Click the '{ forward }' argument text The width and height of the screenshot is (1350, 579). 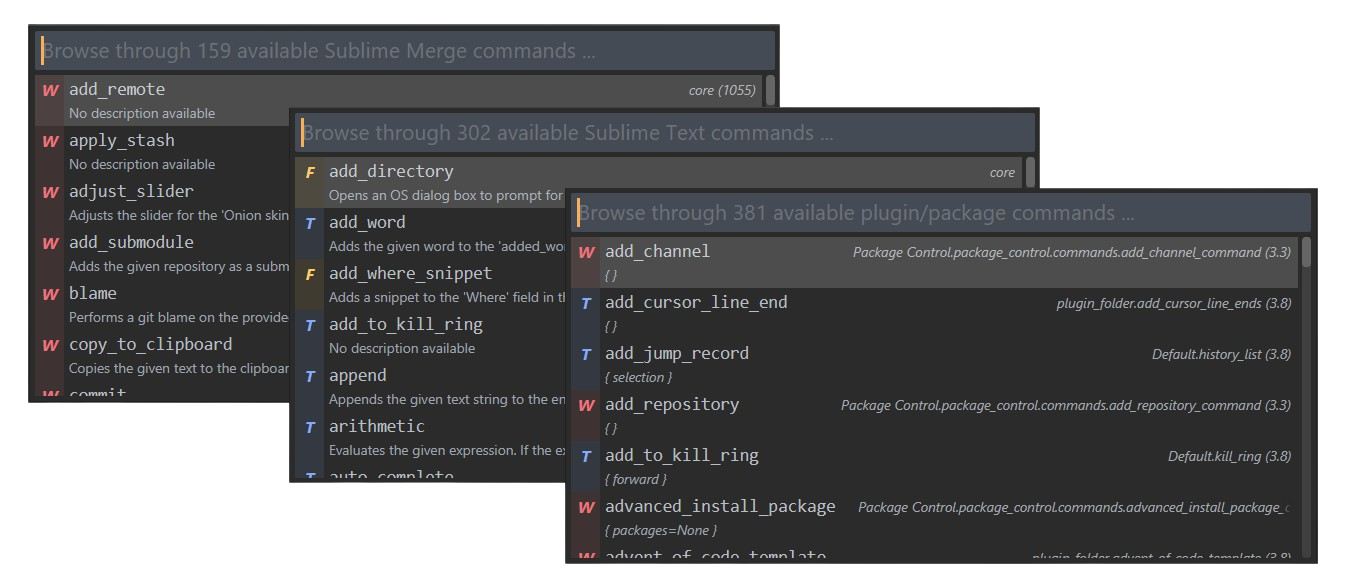636,479
